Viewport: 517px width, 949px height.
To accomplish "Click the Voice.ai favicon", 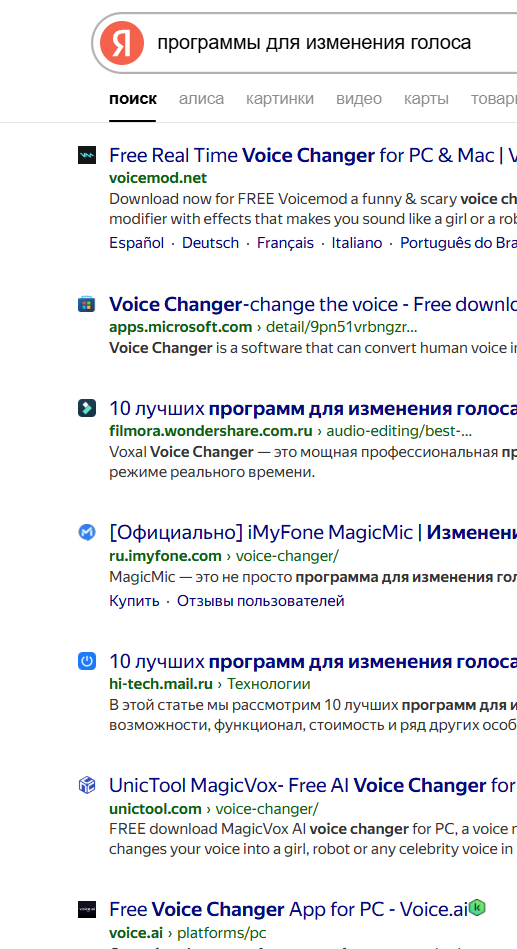I will (x=87, y=909).
